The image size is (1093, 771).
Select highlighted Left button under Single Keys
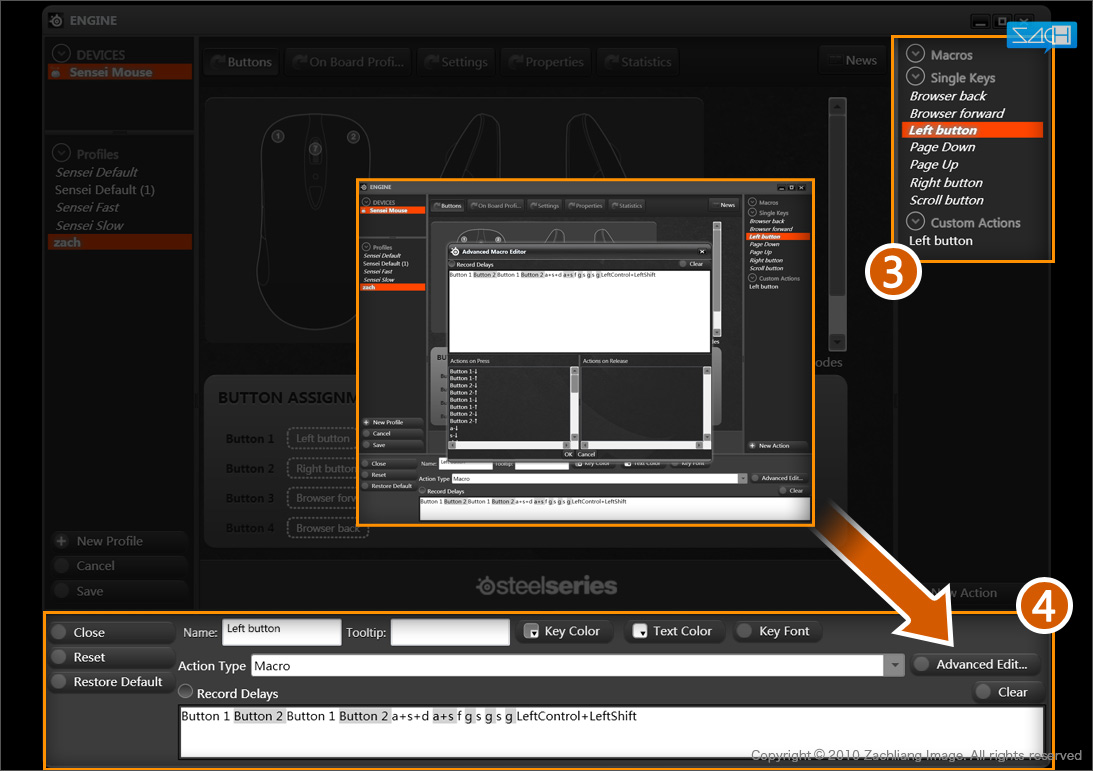pyautogui.click(x=972, y=130)
